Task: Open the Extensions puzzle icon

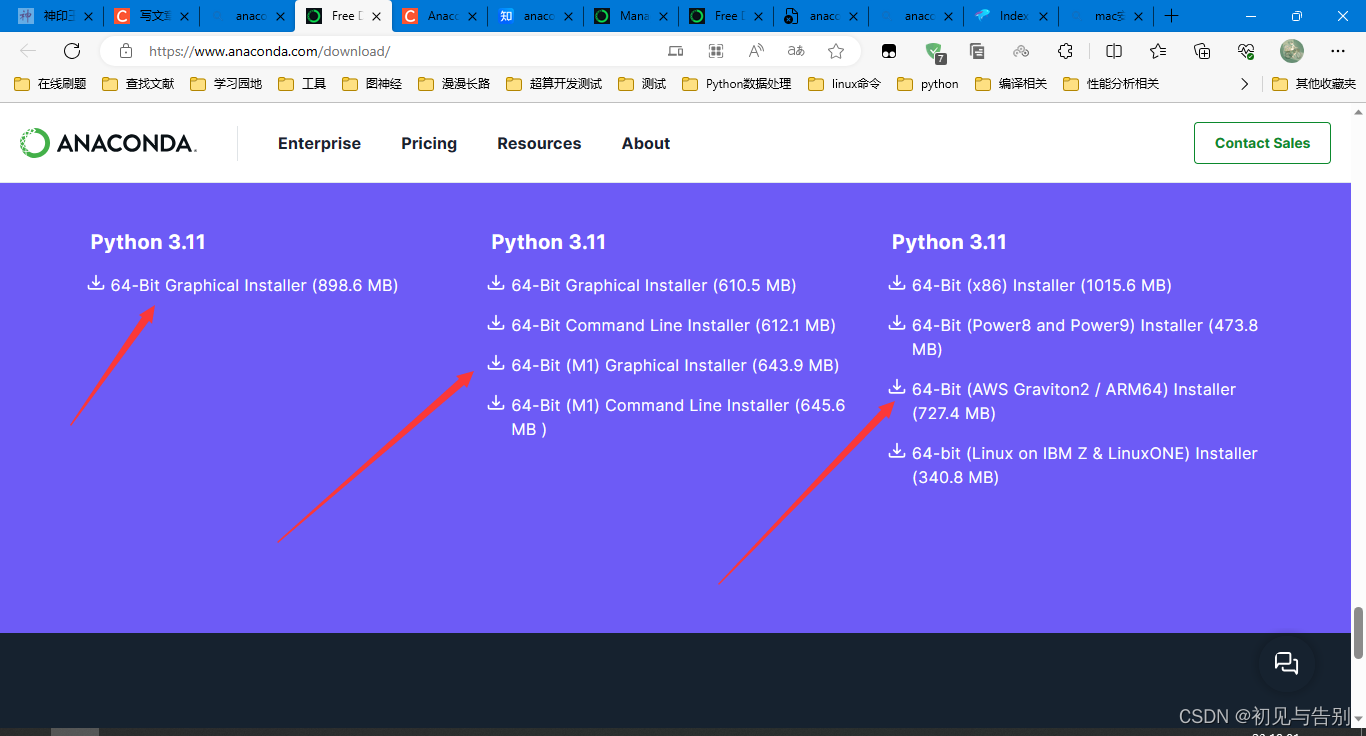Action: (x=1065, y=51)
